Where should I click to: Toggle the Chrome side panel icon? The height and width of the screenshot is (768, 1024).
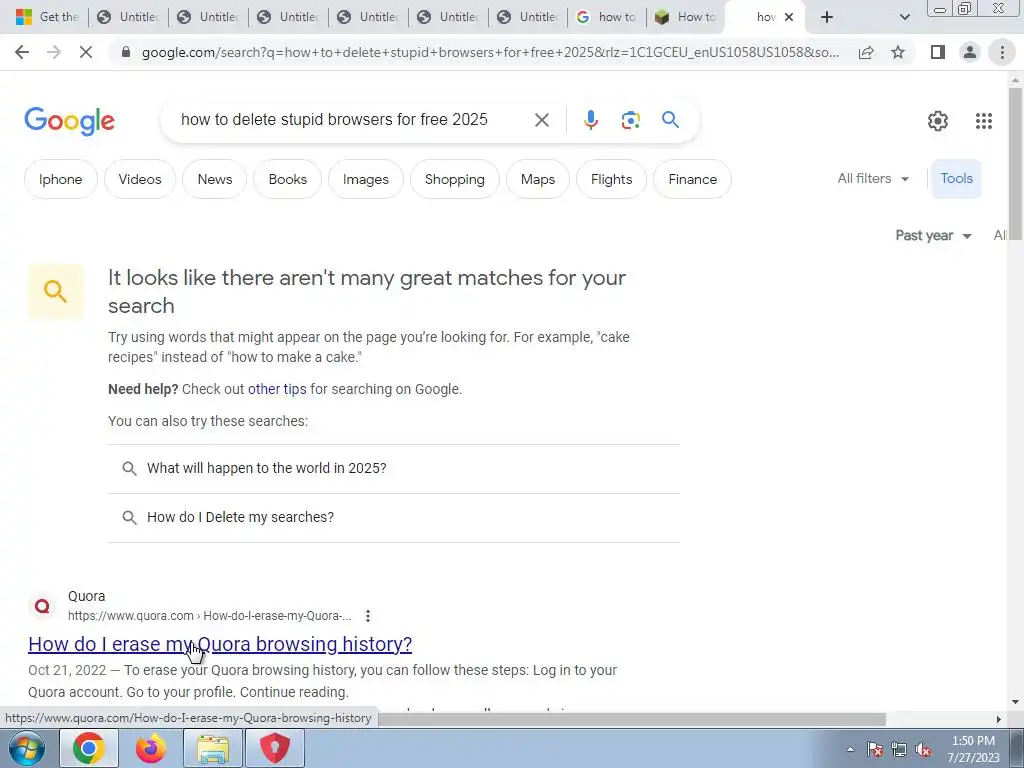click(x=937, y=52)
